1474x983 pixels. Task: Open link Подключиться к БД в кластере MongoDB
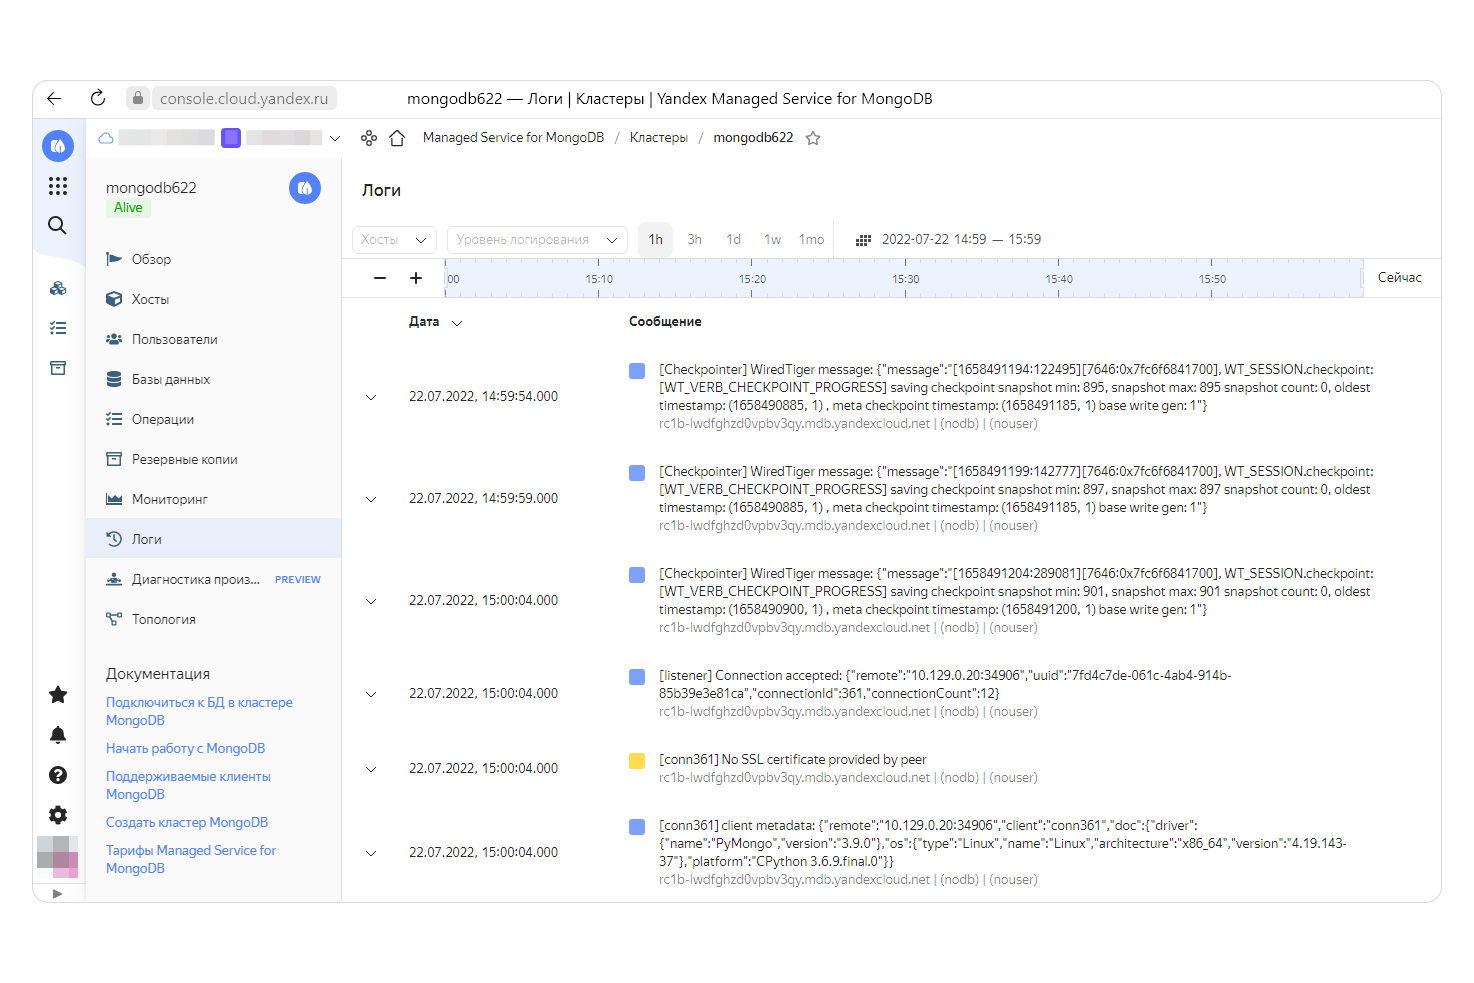click(199, 711)
